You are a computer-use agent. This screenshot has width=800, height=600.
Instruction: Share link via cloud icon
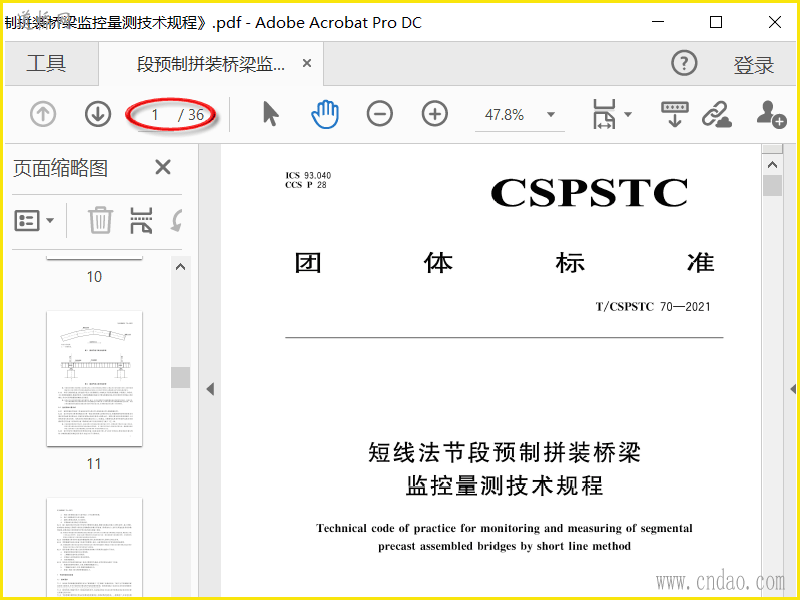point(717,114)
